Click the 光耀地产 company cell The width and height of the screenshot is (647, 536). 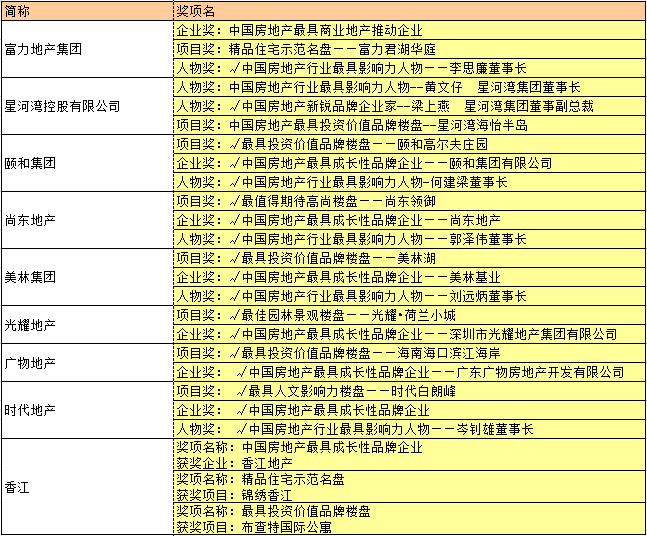(87, 325)
